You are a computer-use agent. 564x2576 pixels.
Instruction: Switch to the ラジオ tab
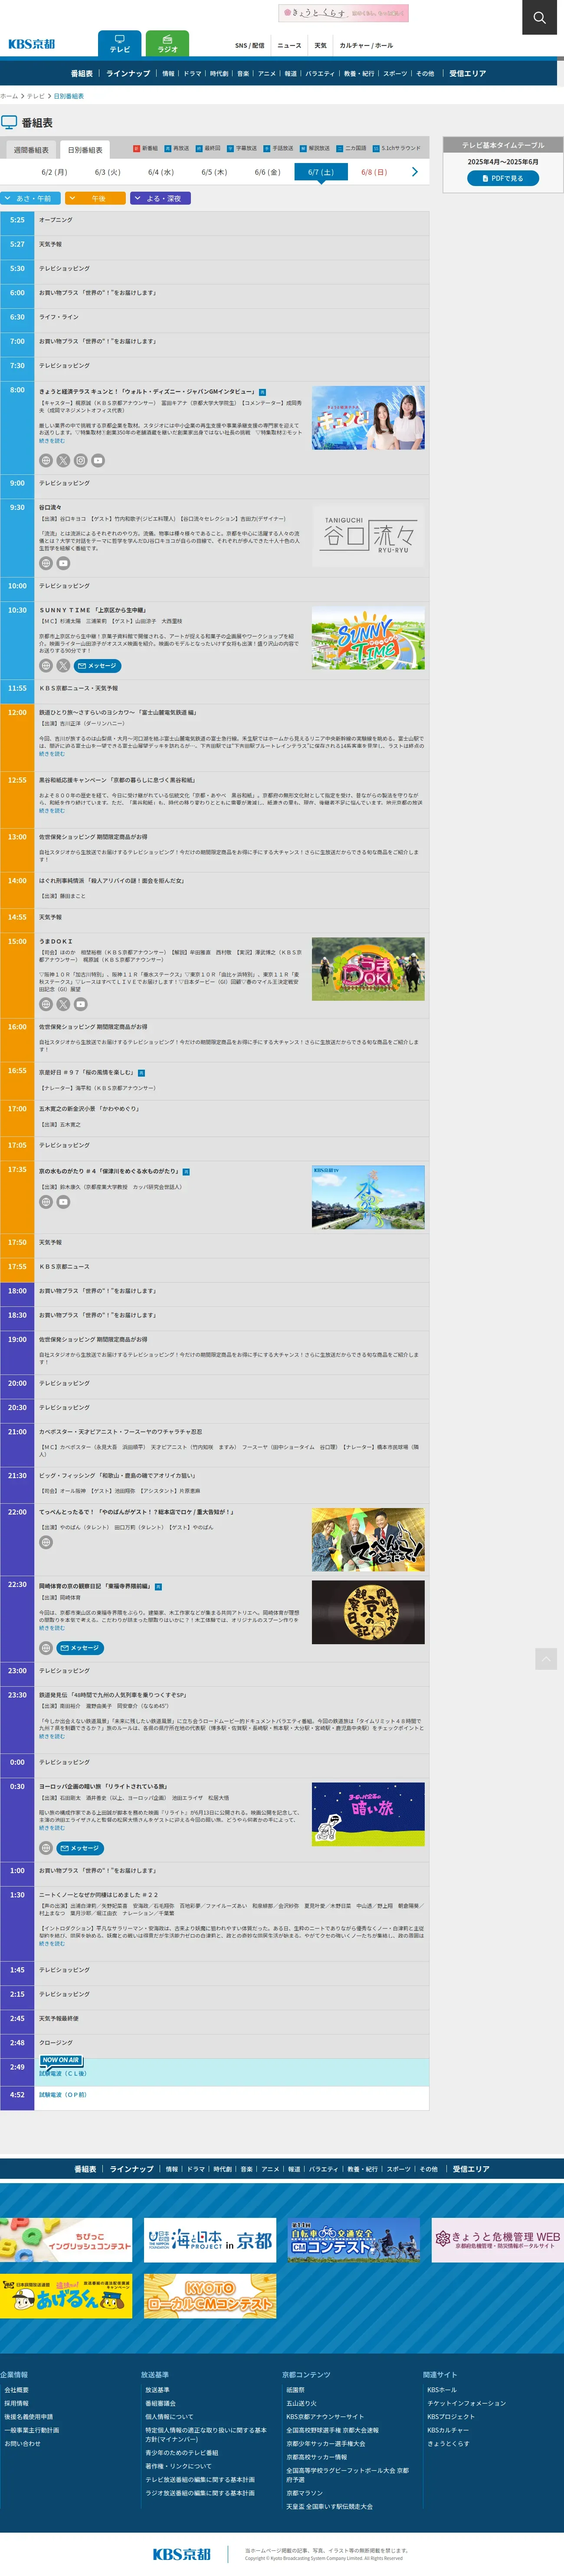point(167,44)
